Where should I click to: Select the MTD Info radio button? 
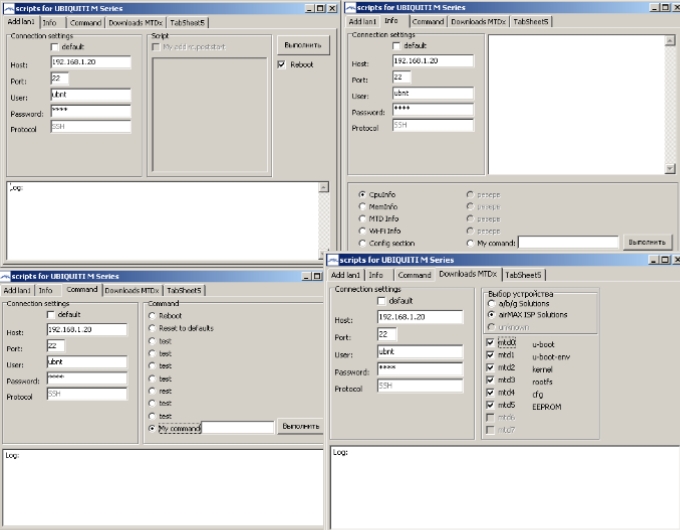[362, 219]
